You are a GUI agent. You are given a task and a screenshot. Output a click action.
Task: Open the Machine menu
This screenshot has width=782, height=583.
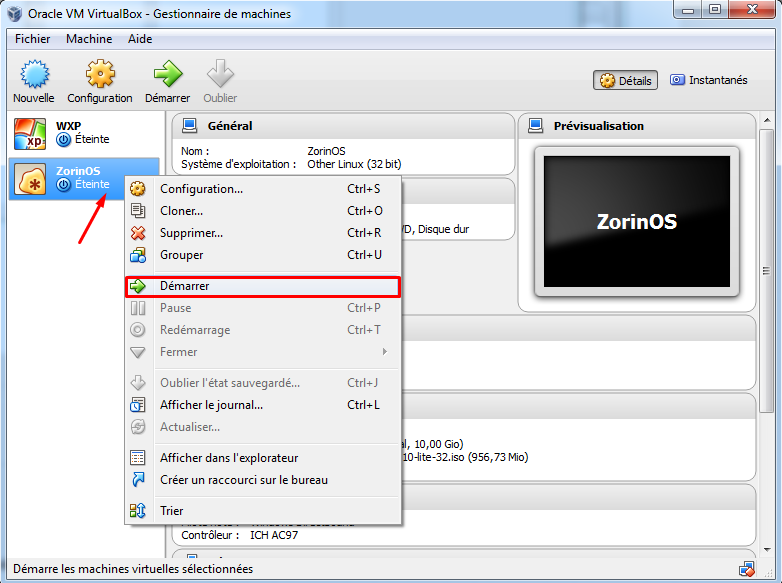89,39
